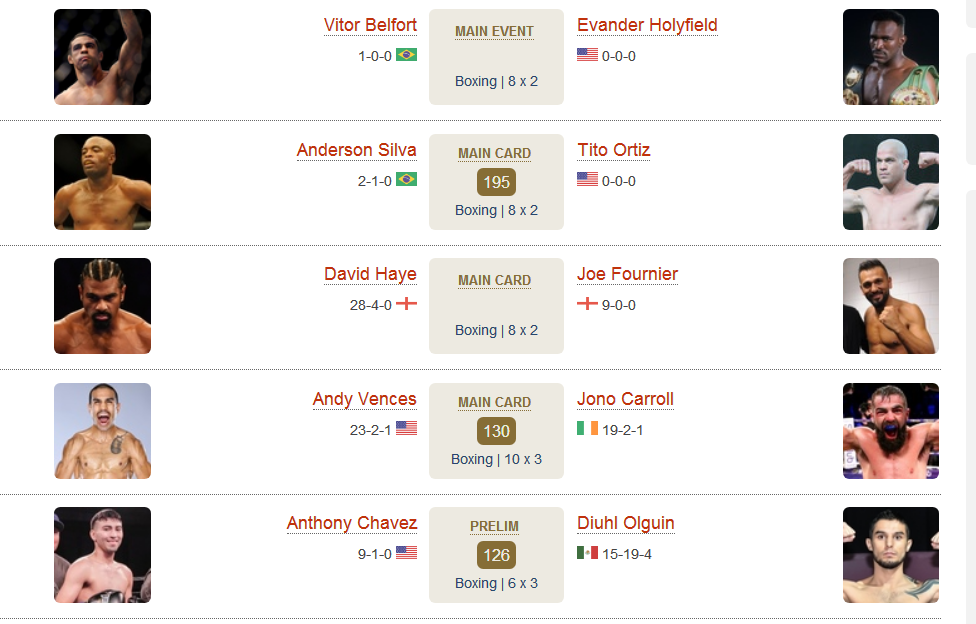Open Tito Ortiz's fighter page

pyautogui.click(x=614, y=150)
